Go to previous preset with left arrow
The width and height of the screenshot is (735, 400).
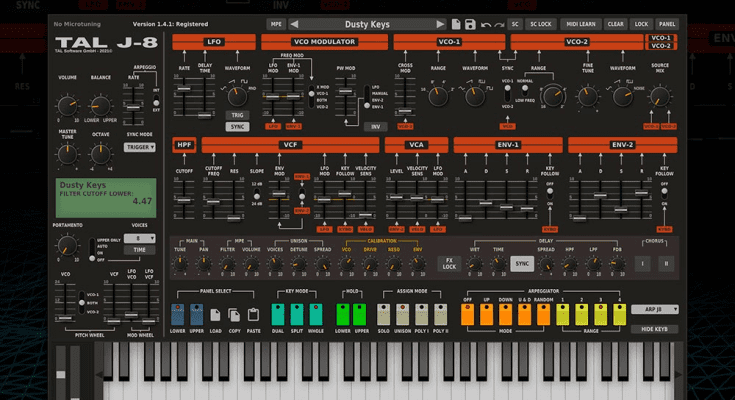[296, 23]
